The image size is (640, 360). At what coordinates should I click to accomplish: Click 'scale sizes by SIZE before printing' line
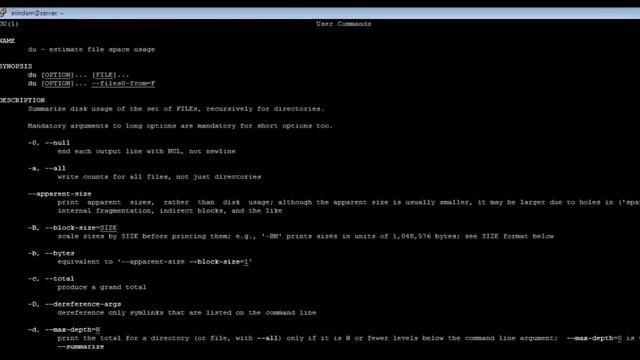tap(306, 236)
